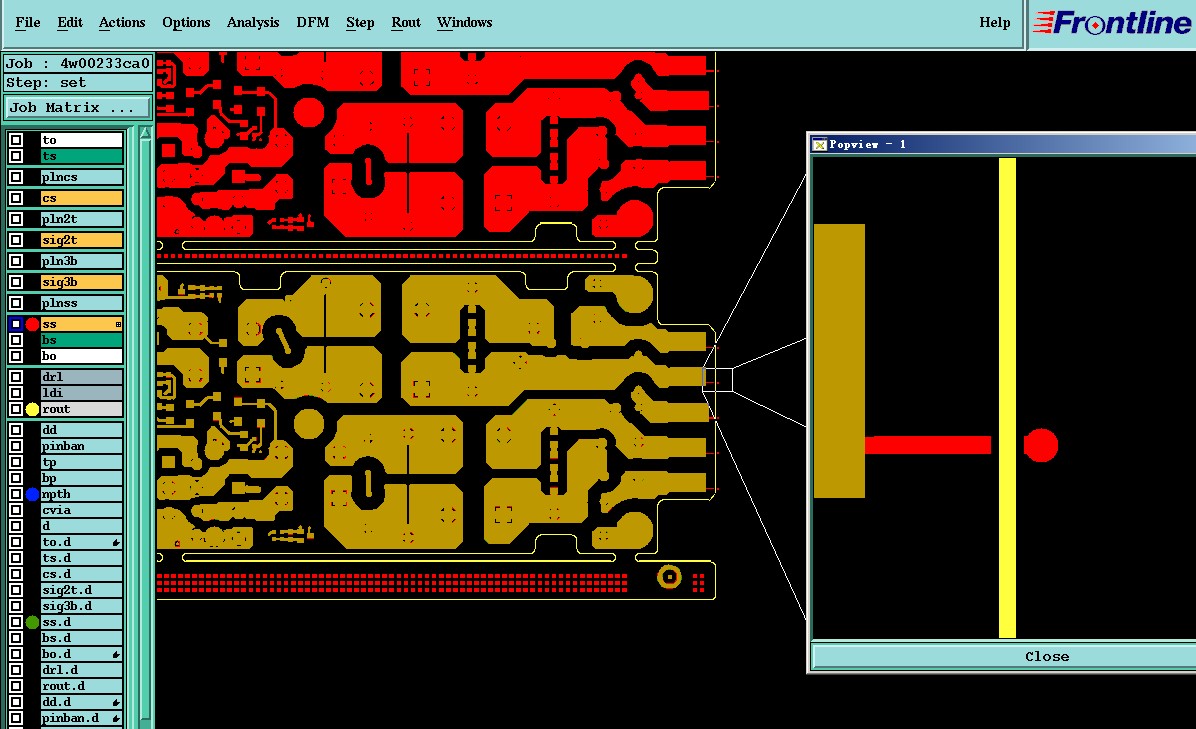Select the drl.d layer name
Image resolution: width=1196 pixels, height=729 pixels.
click(x=82, y=671)
